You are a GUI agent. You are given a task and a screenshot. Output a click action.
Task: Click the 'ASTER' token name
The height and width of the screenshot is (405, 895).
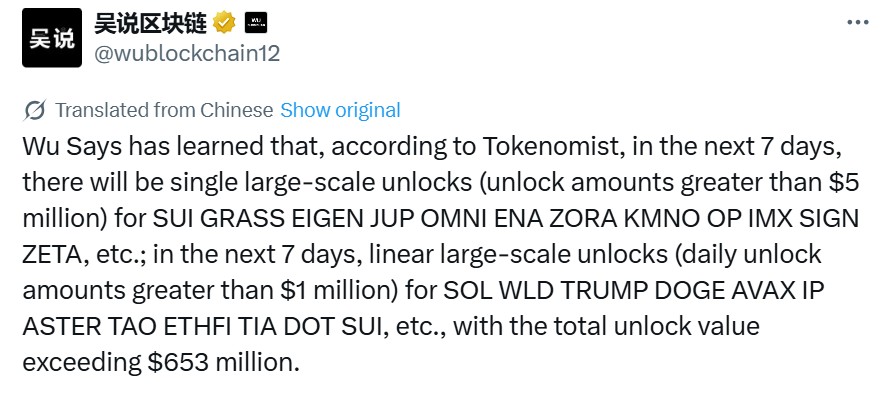point(56,326)
